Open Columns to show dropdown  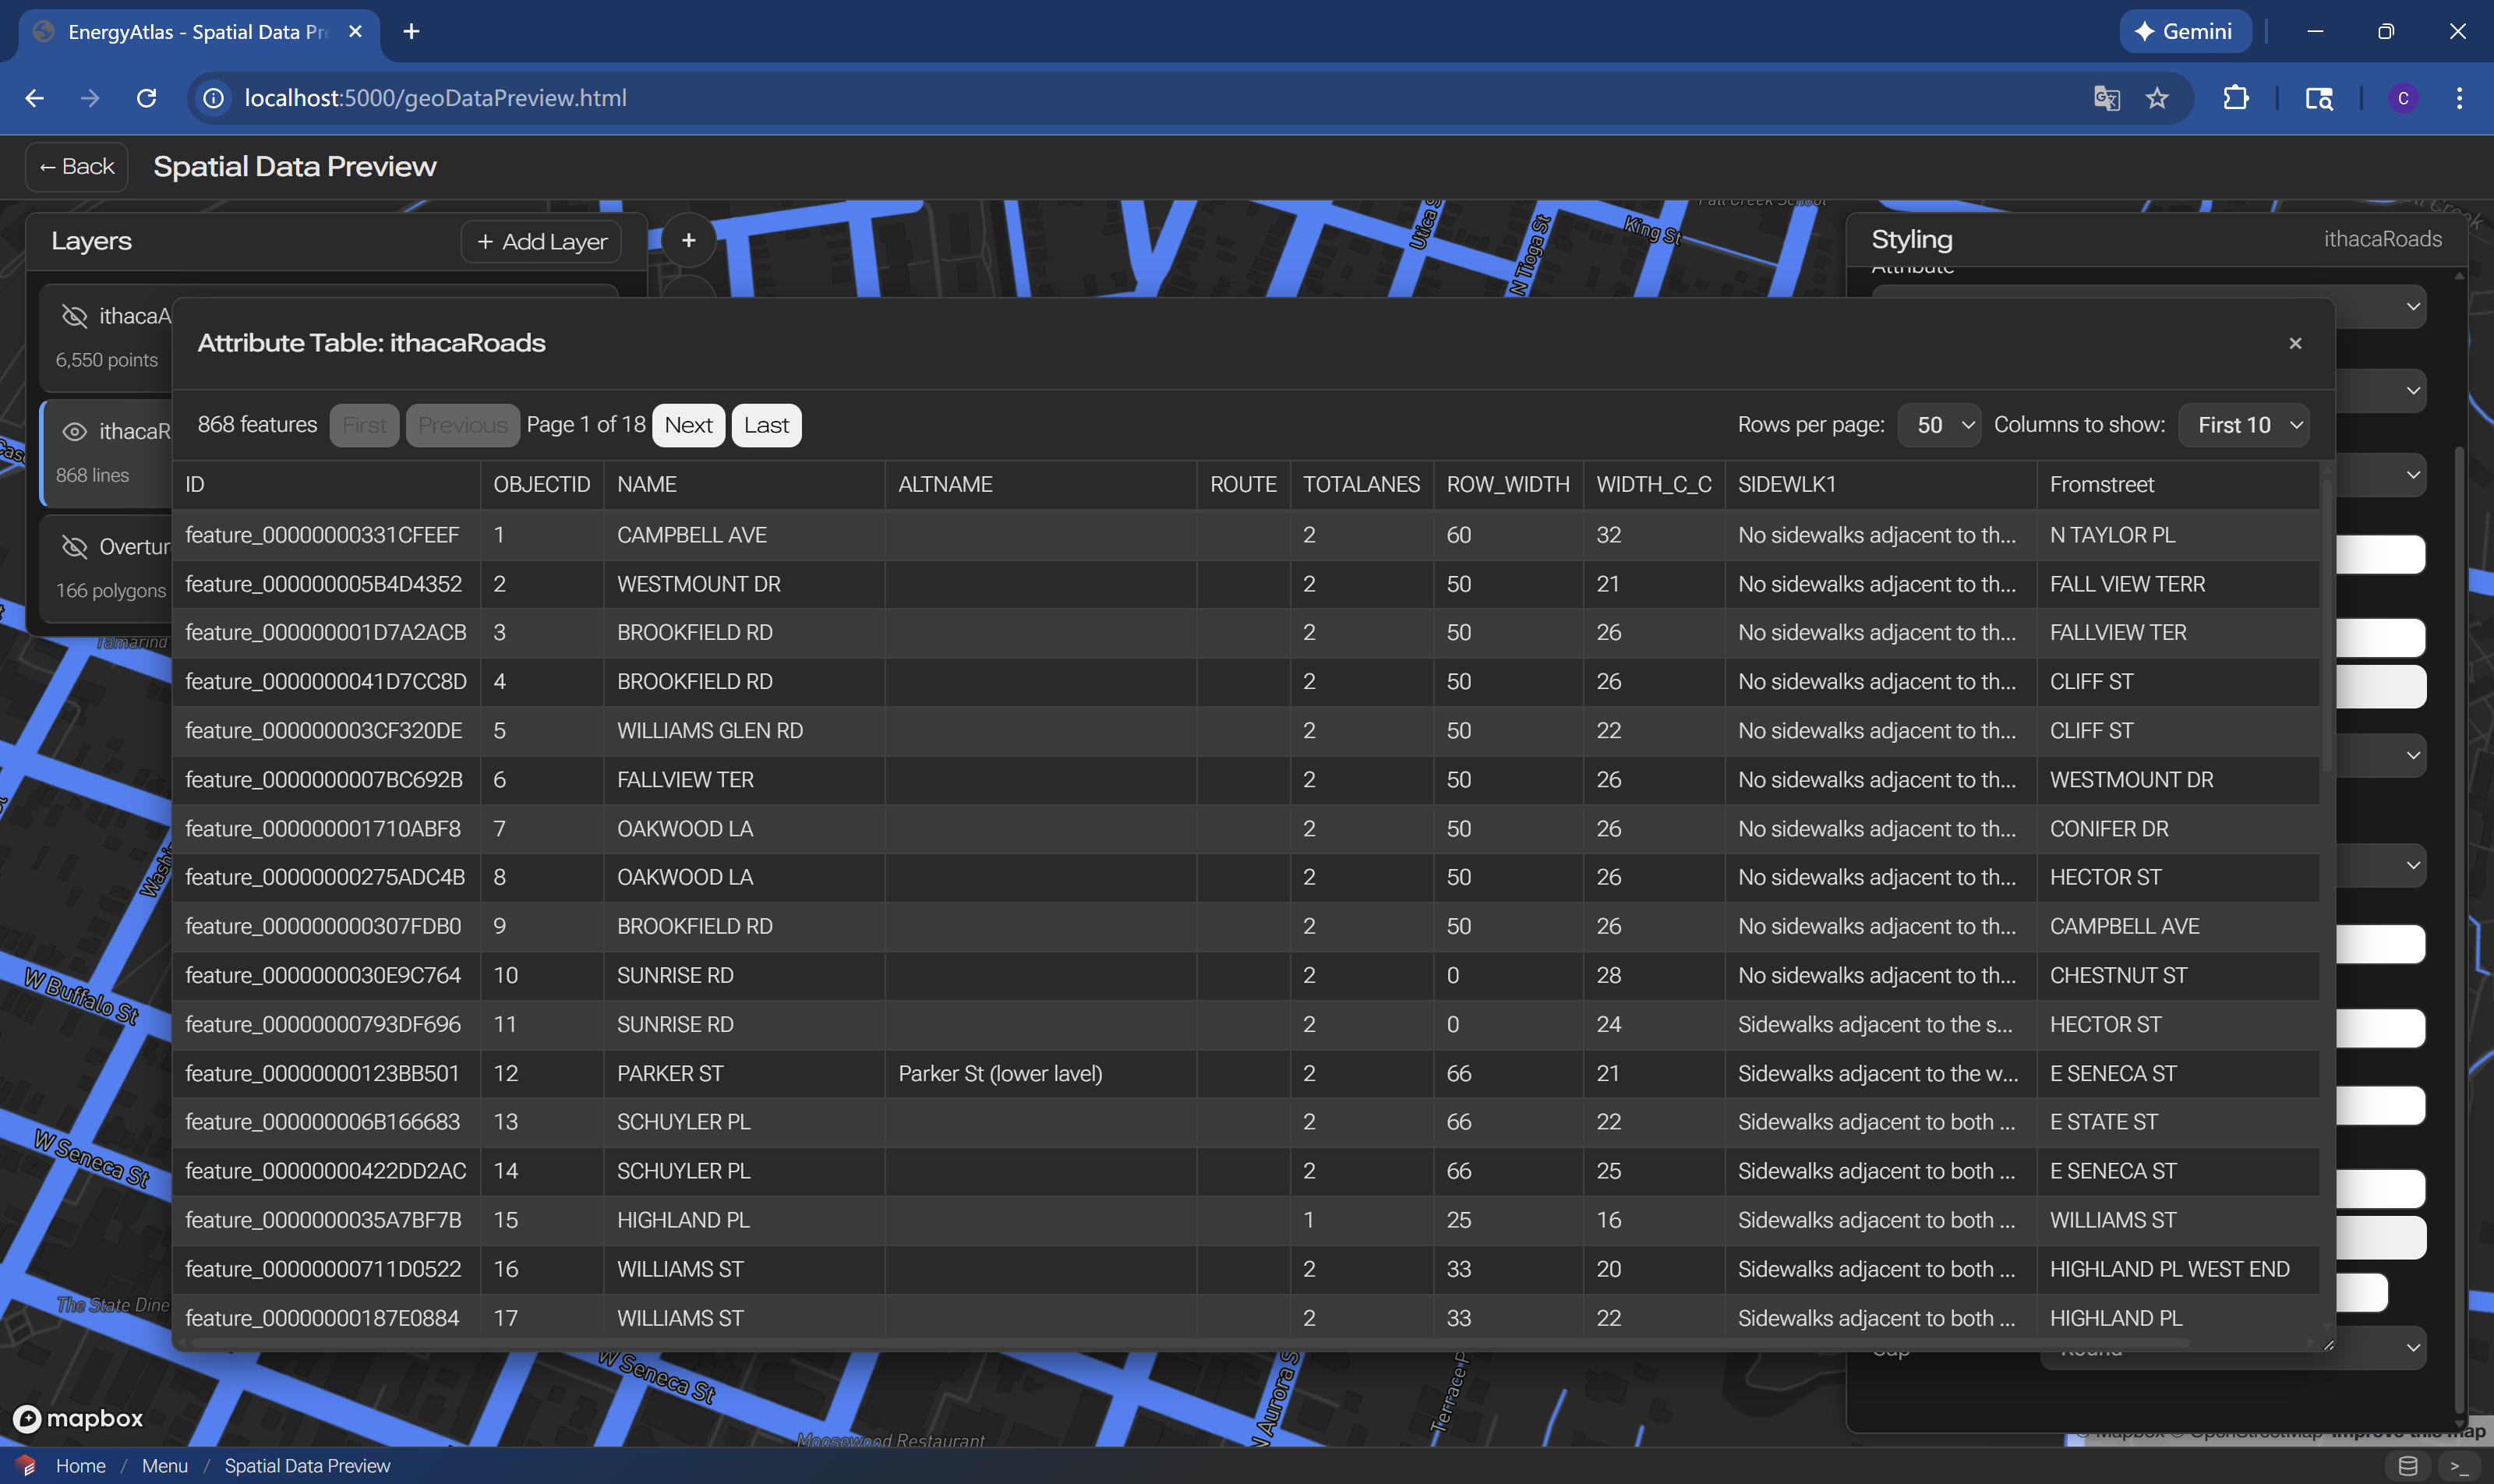pyautogui.click(x=2243, y=425)
